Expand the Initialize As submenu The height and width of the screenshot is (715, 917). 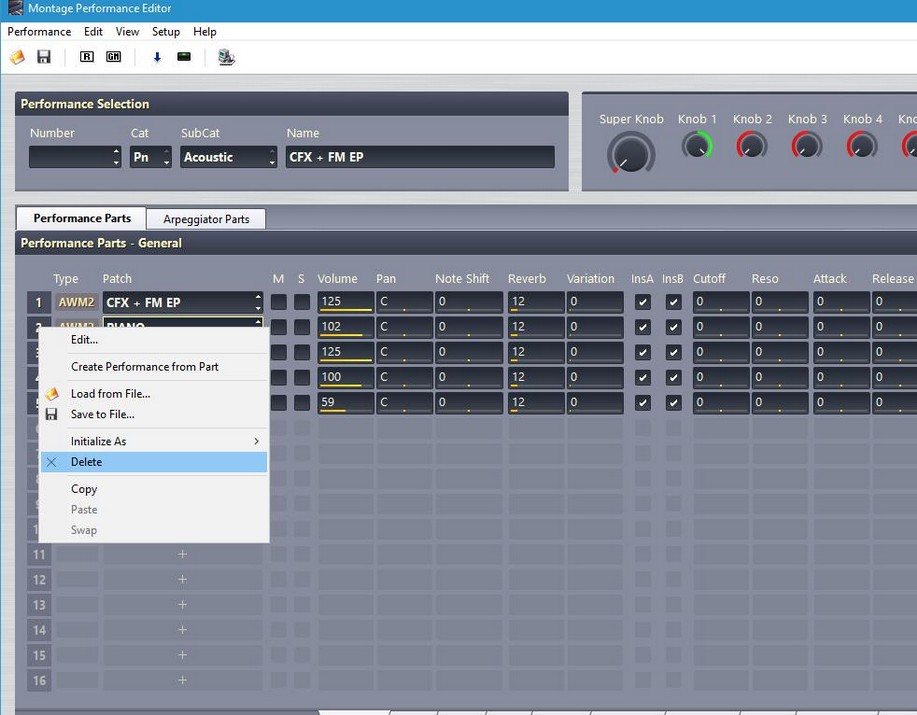pos(154,441)
